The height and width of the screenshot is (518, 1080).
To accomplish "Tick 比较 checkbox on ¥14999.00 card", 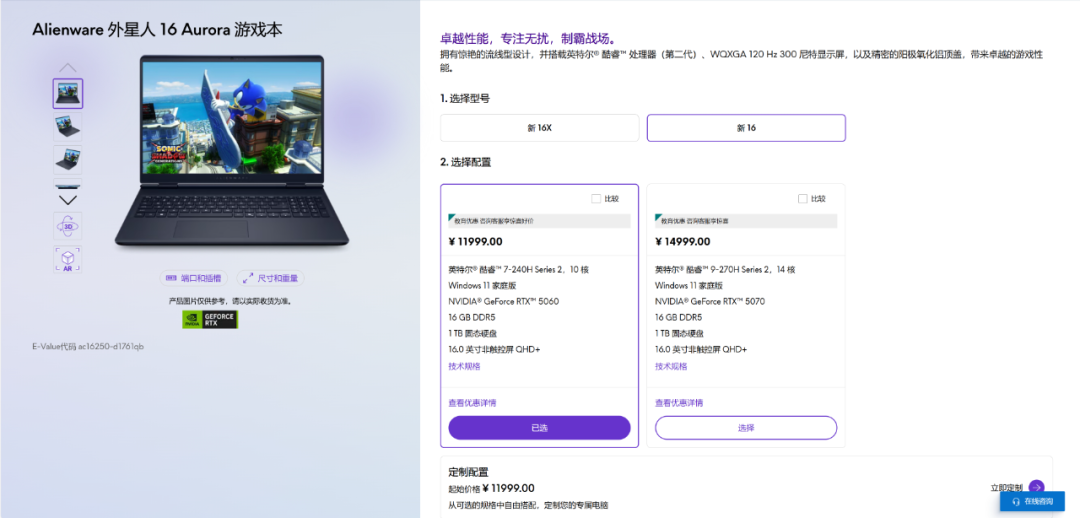I will pos(802,198).
